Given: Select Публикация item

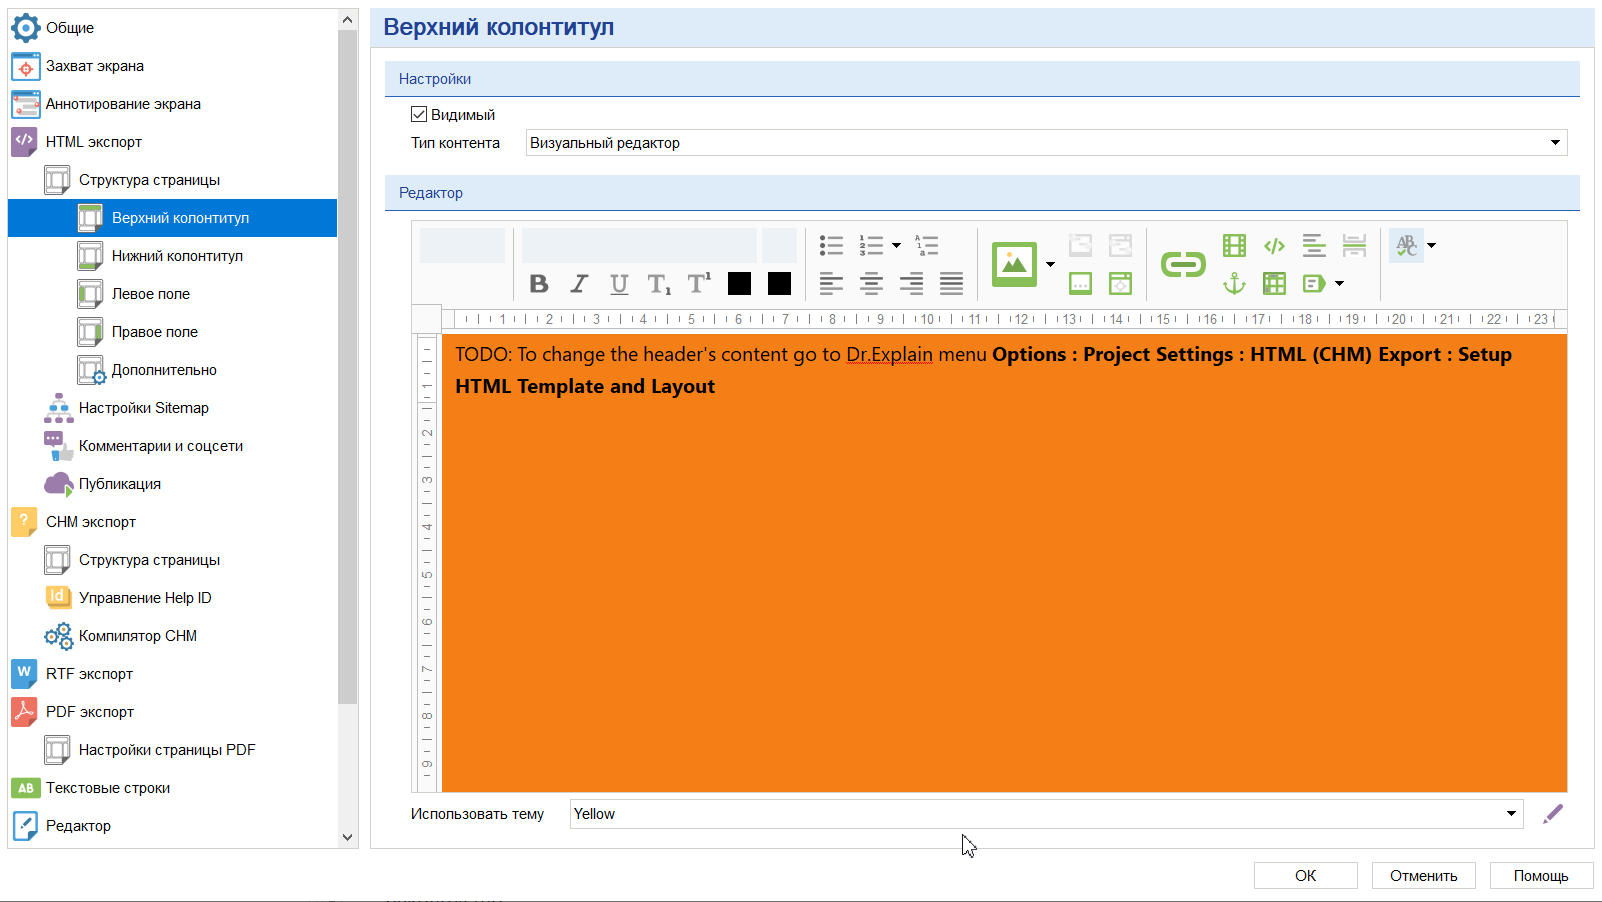Looking at the screenshot, I should [120, 484].
